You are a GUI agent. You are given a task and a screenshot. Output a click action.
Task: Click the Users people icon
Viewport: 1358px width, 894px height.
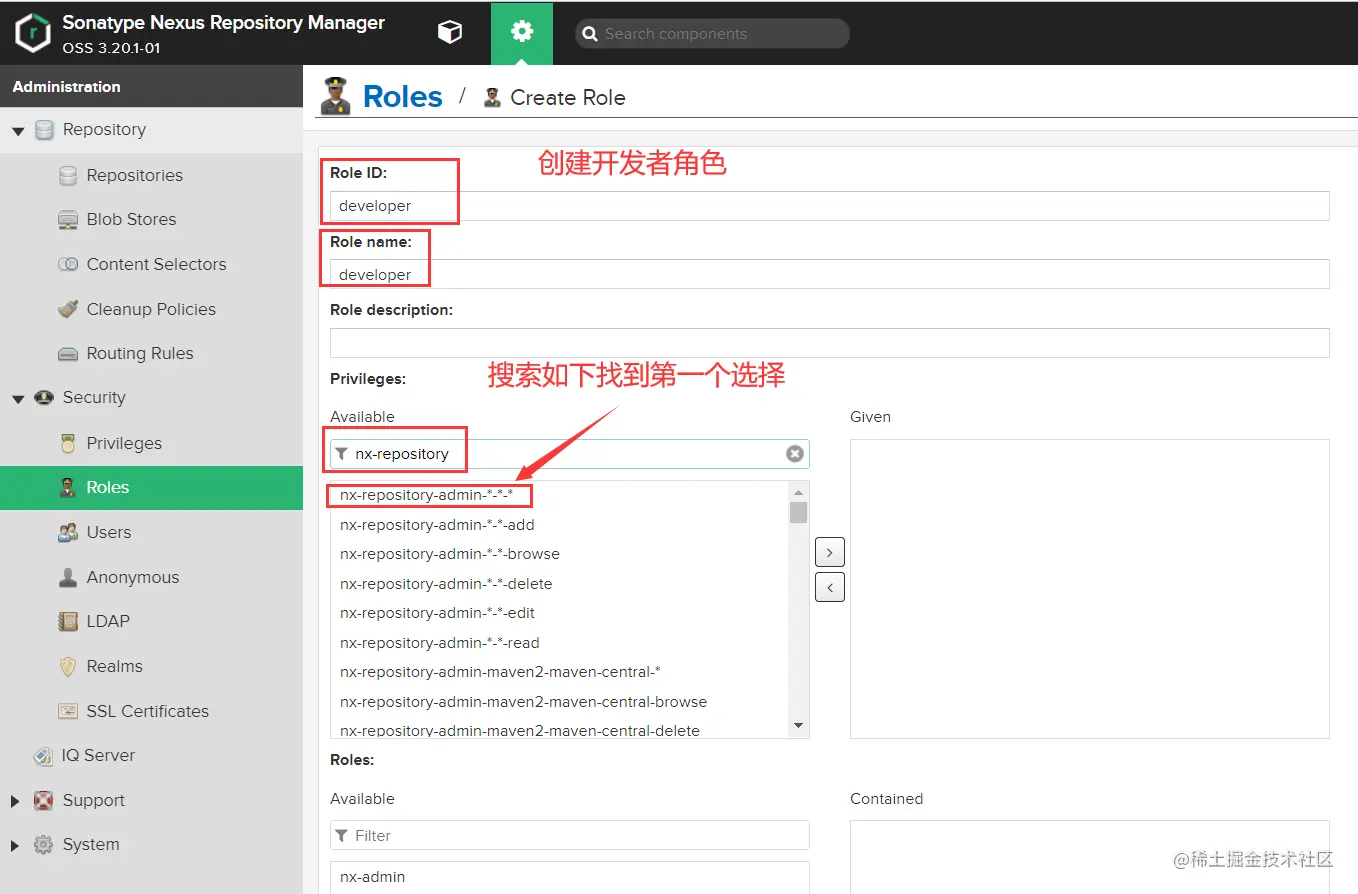(68, 533)
